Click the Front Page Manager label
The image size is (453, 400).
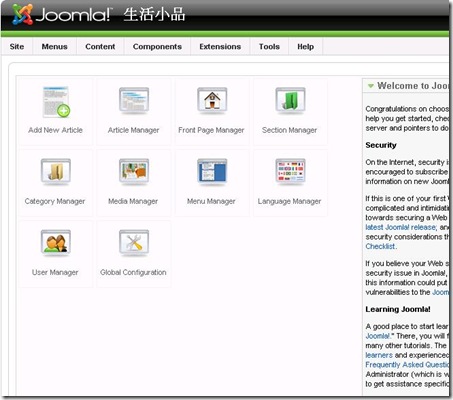(x=211, y=130)
